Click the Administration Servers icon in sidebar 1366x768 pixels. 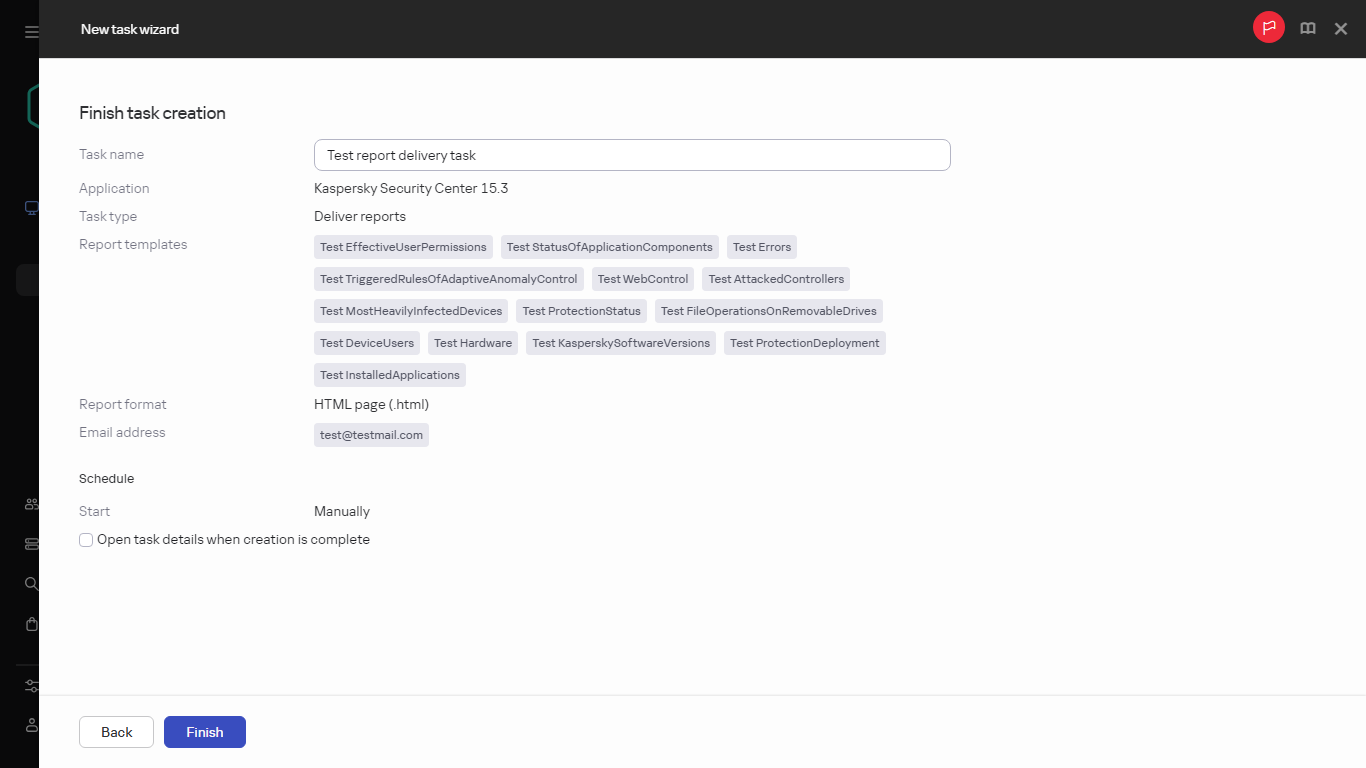point(30,544)
